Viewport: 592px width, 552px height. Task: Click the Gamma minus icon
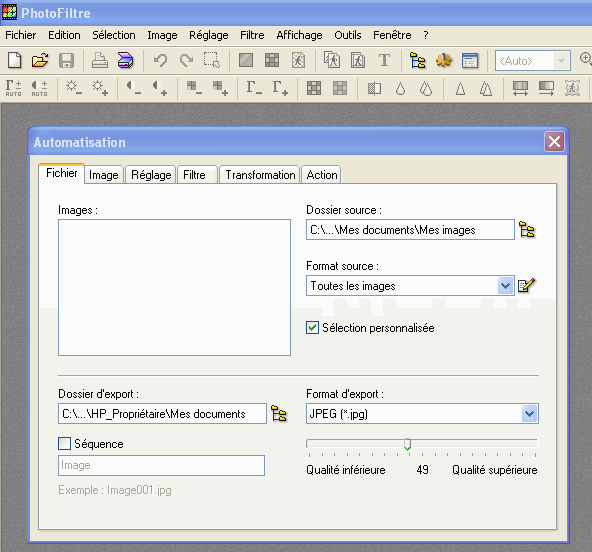254,88
